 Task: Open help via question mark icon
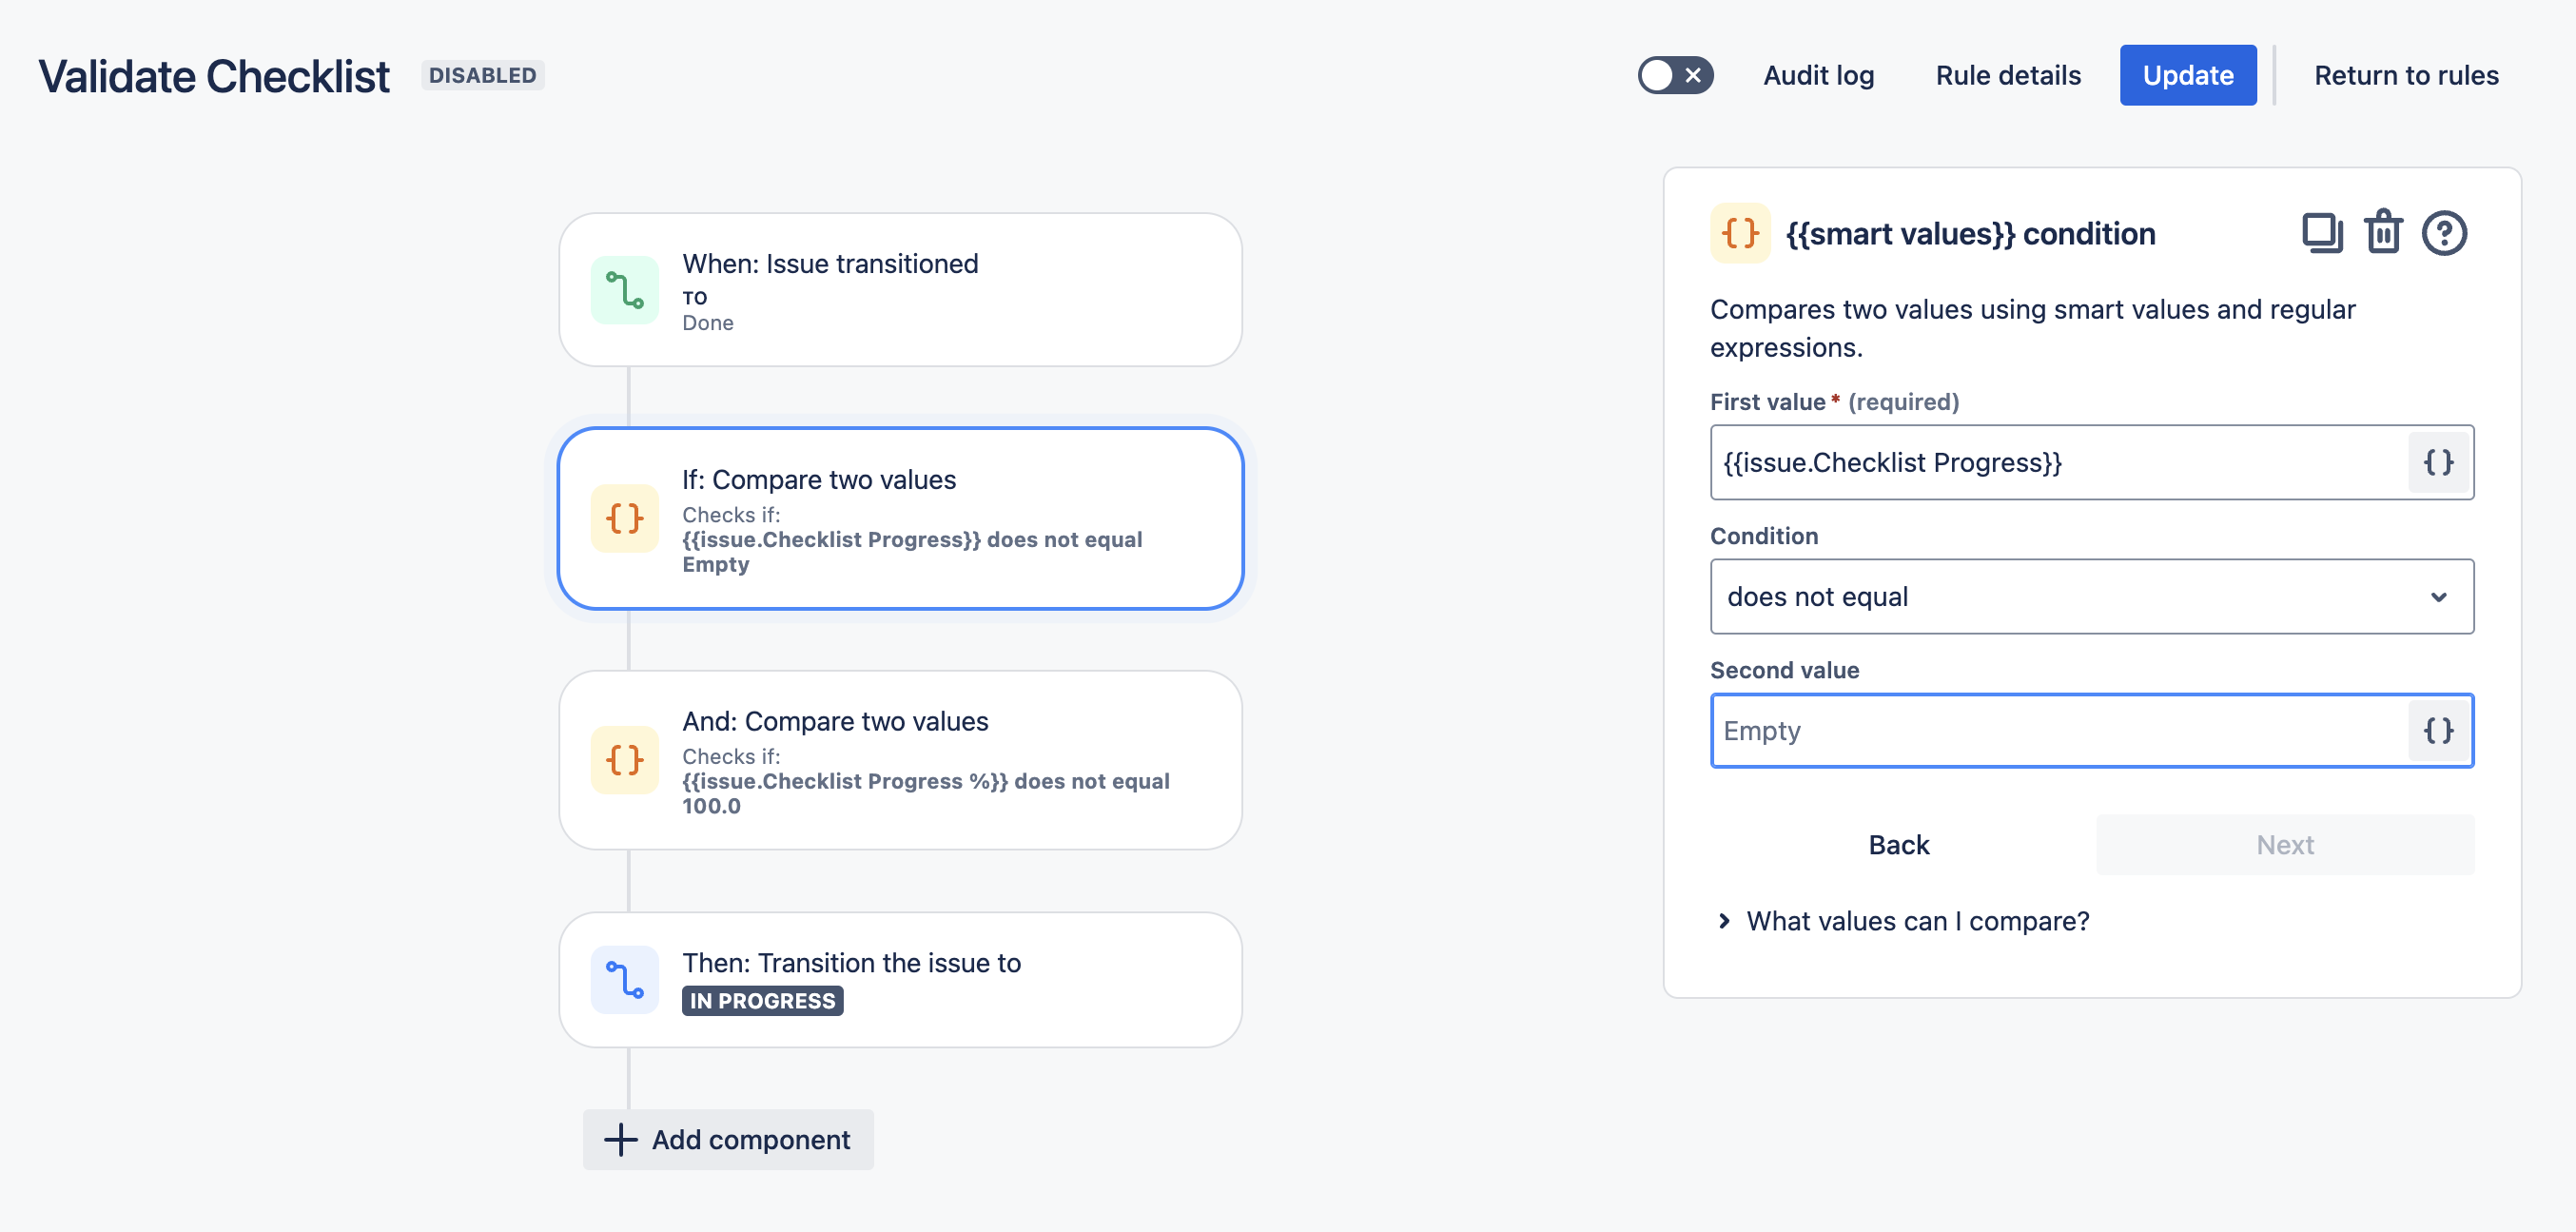(2443, 233)
